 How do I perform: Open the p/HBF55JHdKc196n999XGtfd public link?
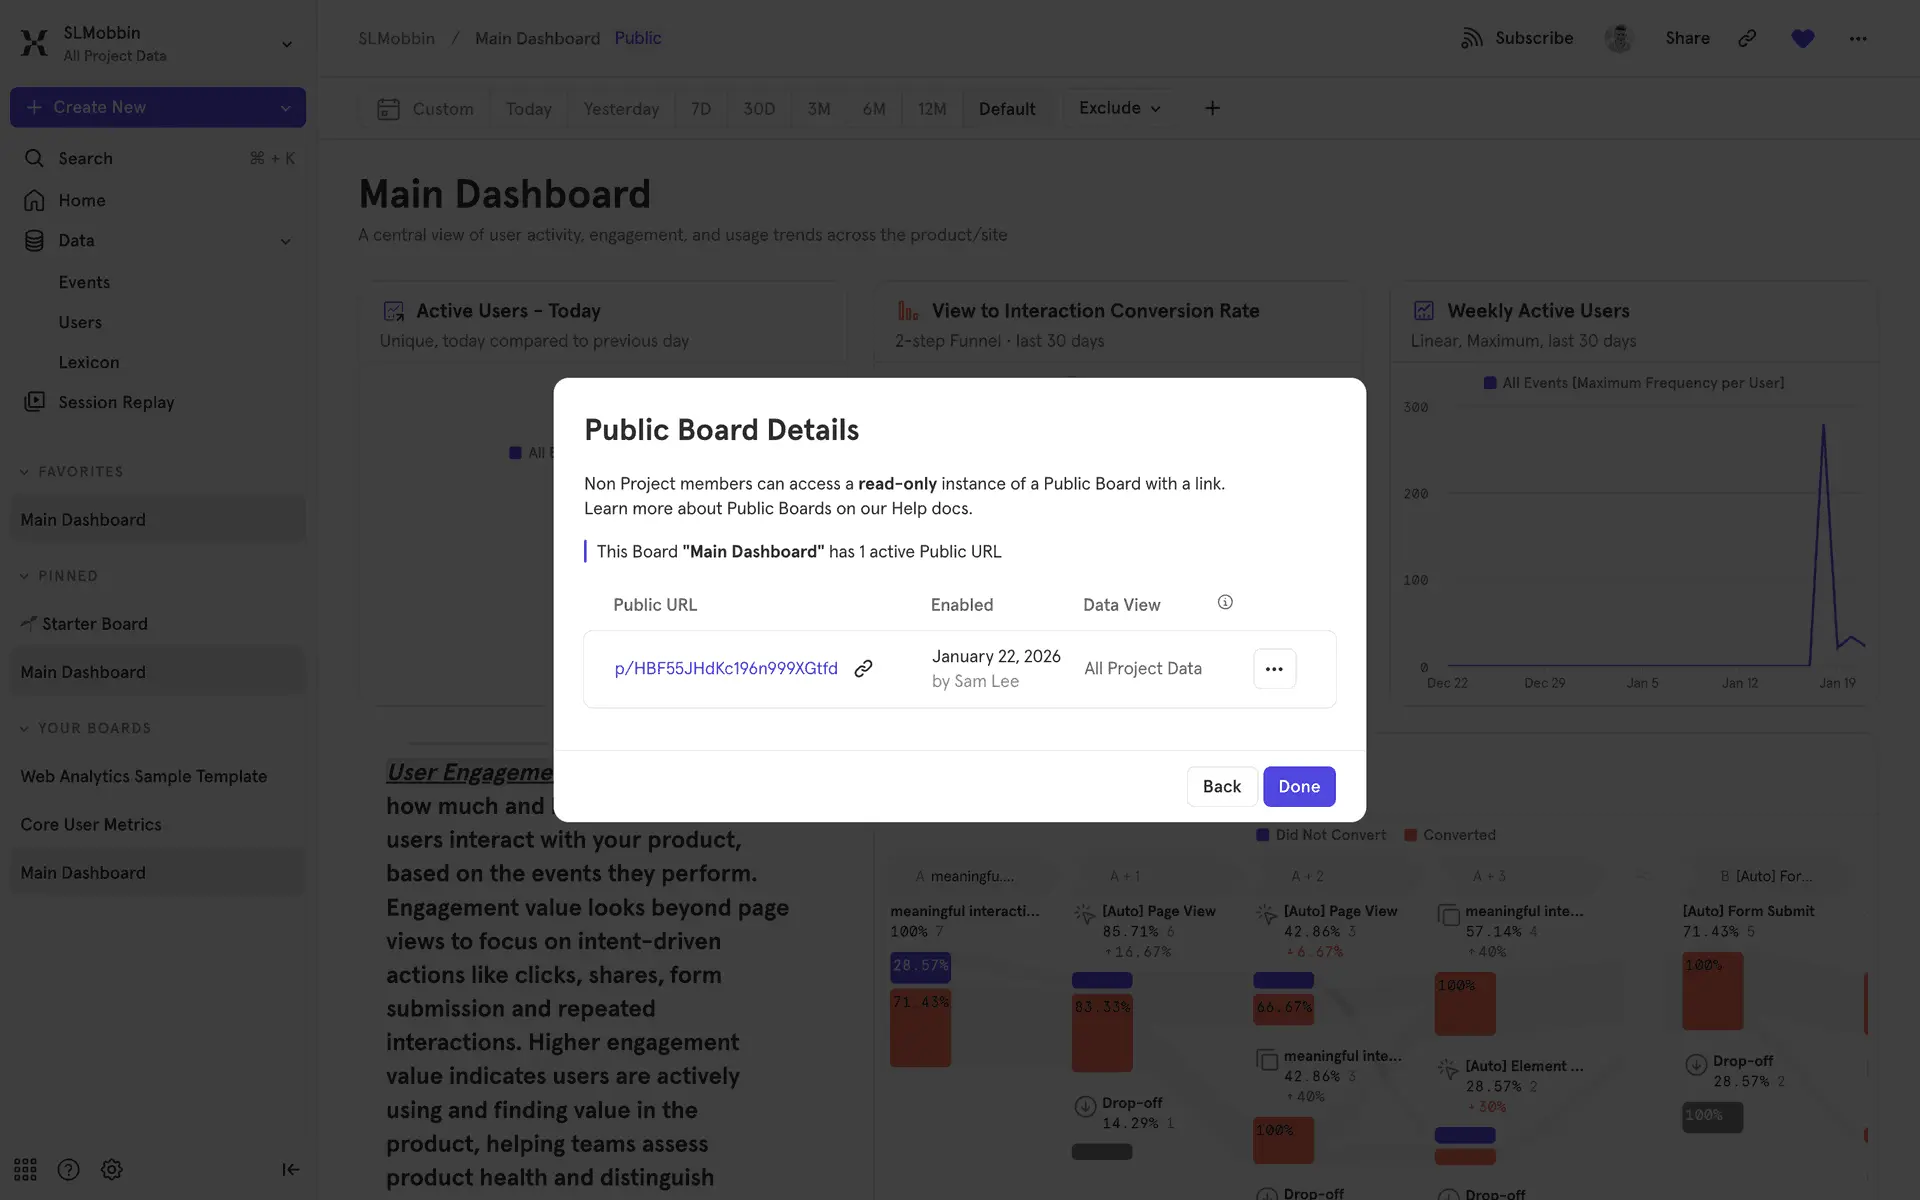point(726,668)
